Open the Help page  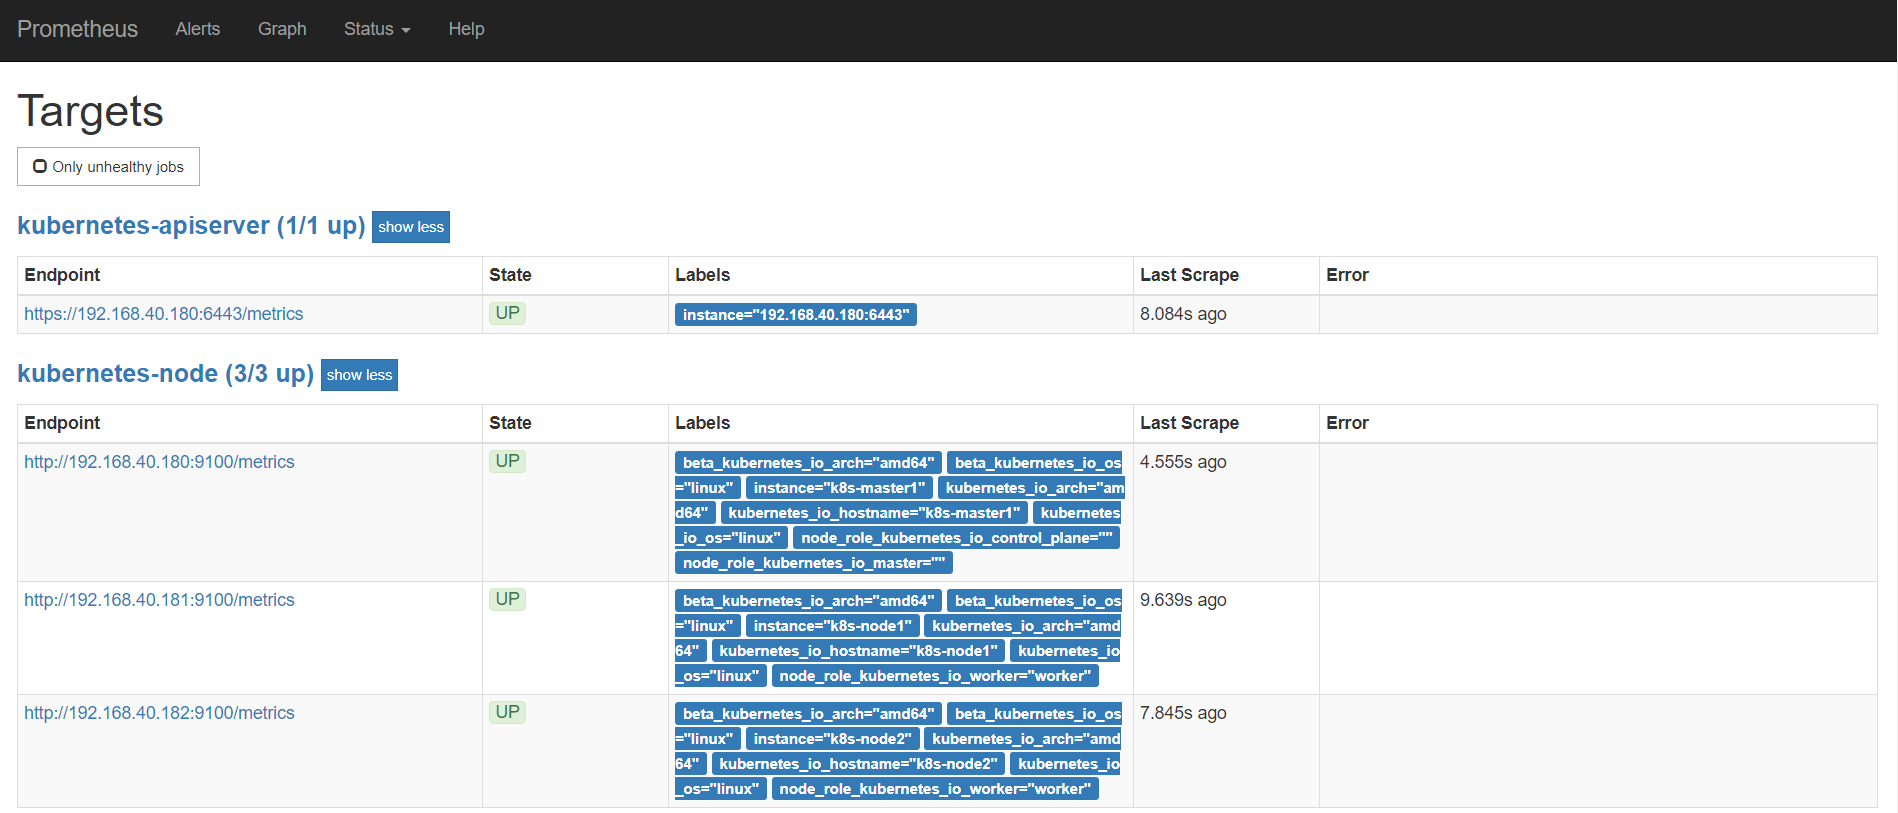tap(466, 29)
